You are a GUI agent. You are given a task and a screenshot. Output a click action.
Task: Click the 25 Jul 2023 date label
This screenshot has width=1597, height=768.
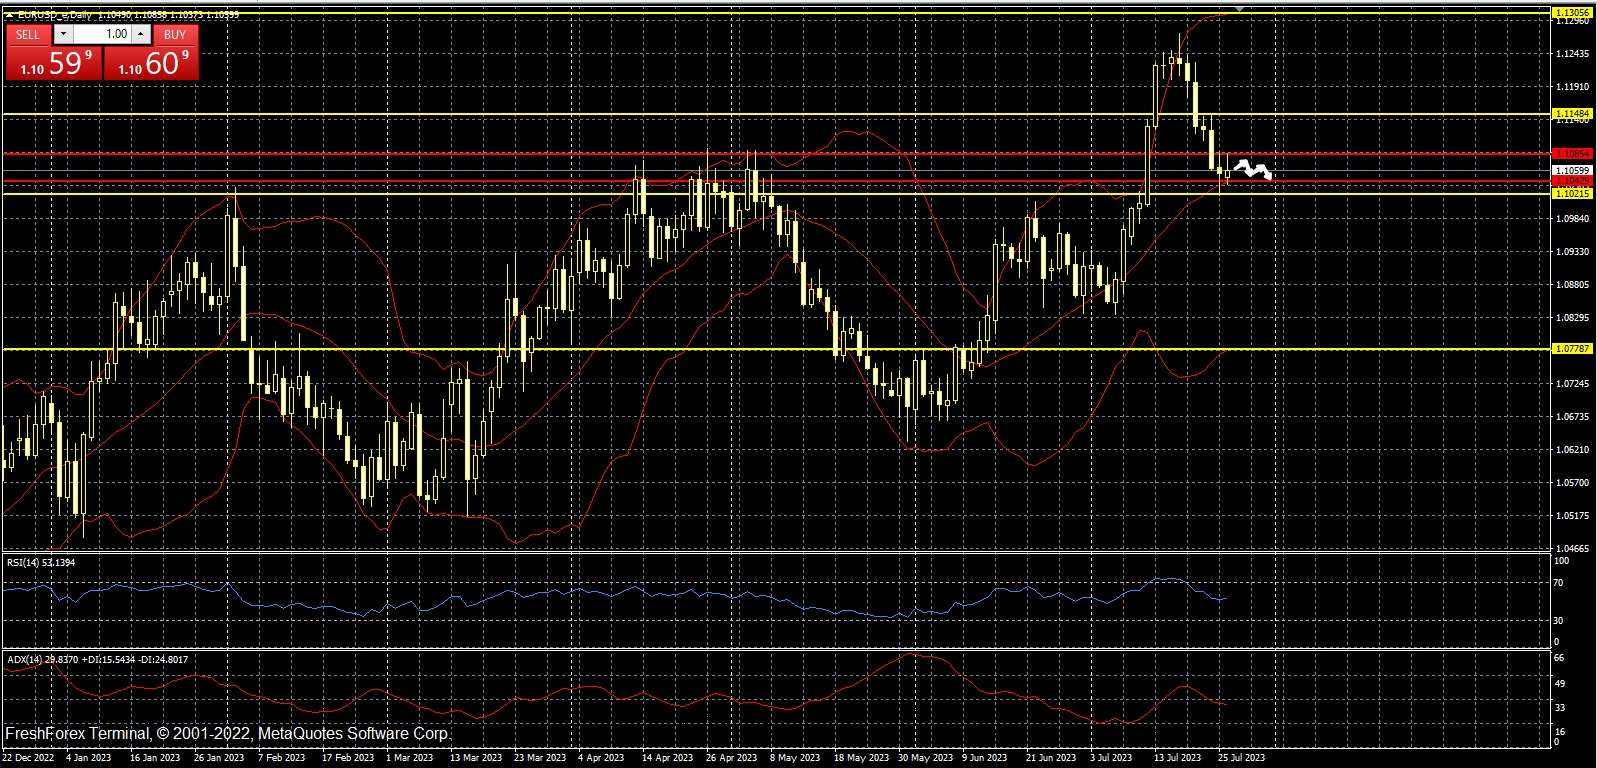click(x=1241, y=758)
